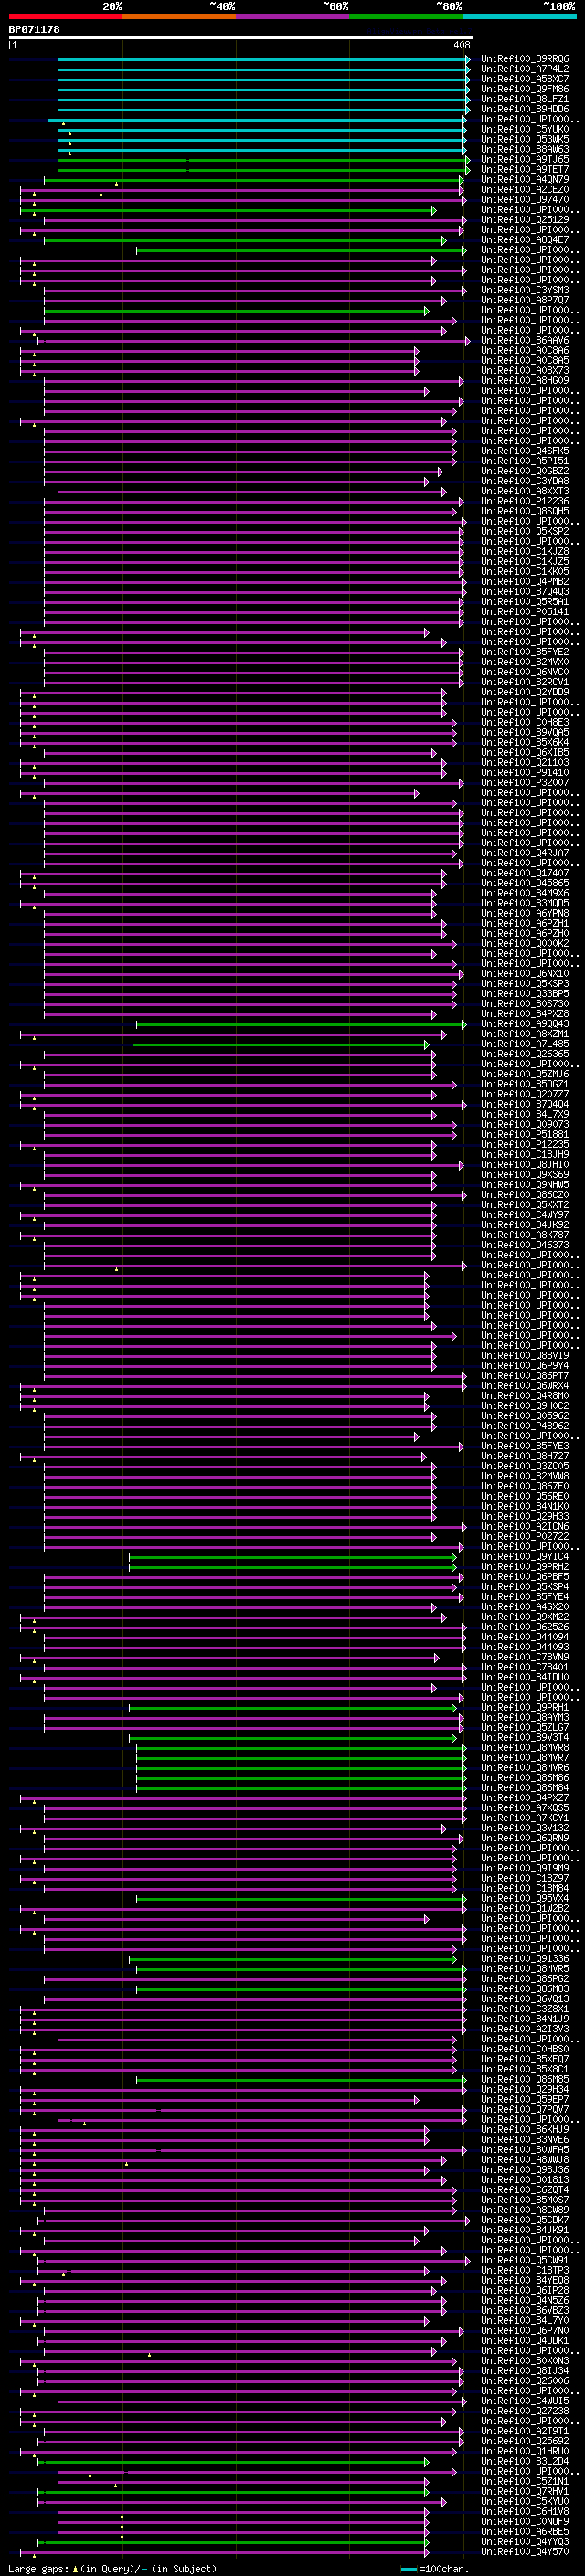Select the UniRef100_Q4Y570 hit name
The width and height of the screenshot is (585, 2576).
click(525, 2551)
